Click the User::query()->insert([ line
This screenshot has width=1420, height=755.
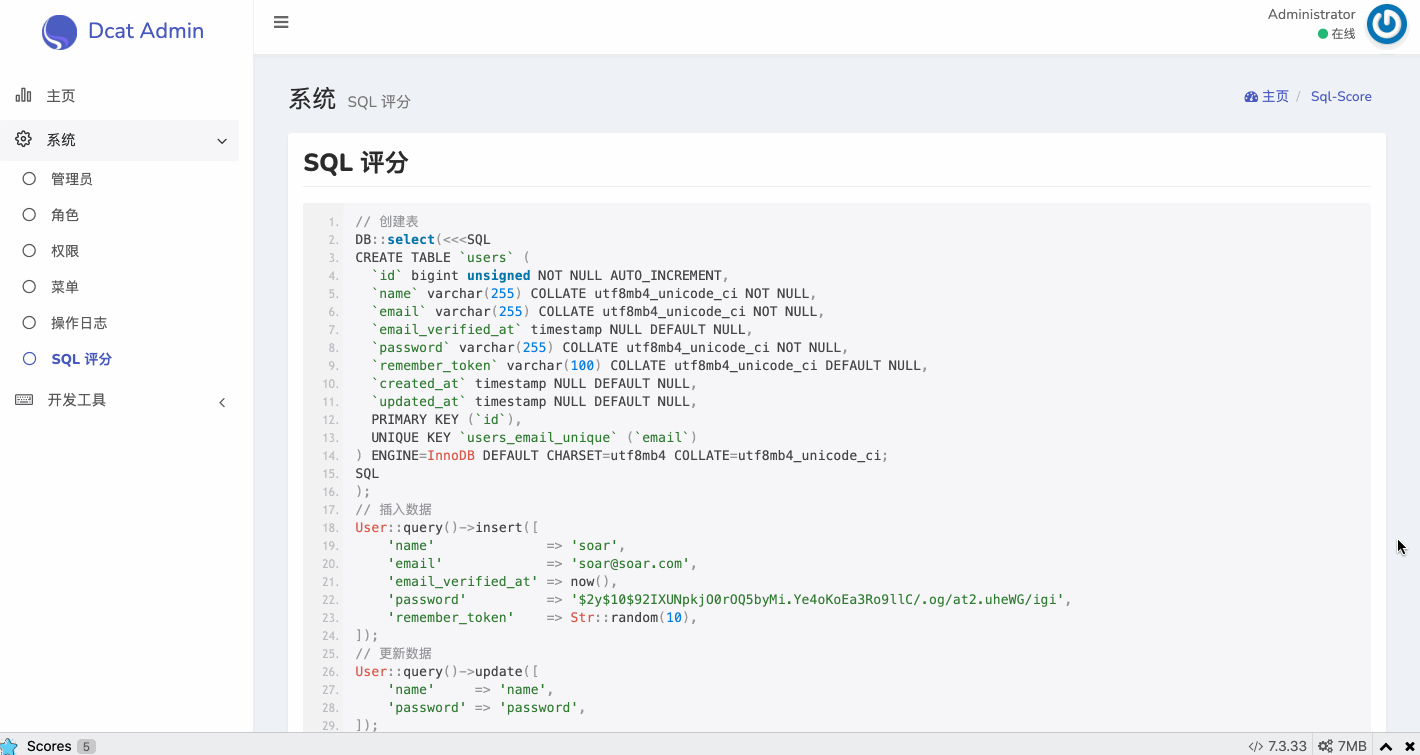point(447,527)
